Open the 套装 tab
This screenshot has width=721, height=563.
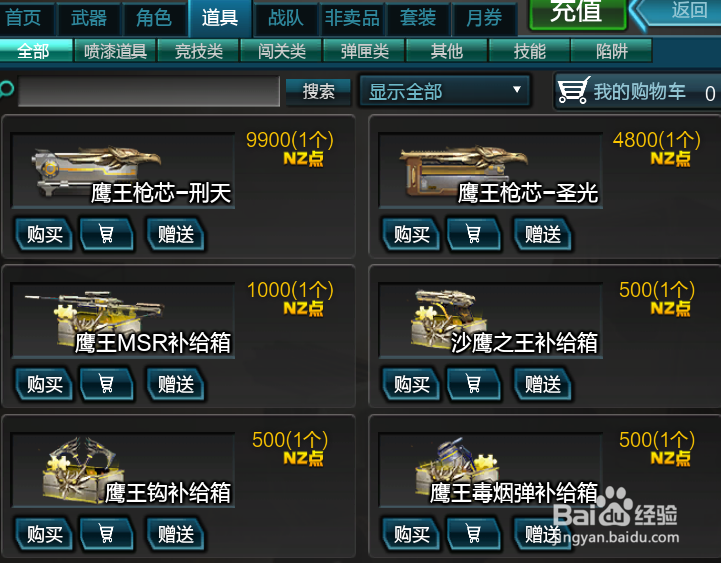(x=418, y=18)
